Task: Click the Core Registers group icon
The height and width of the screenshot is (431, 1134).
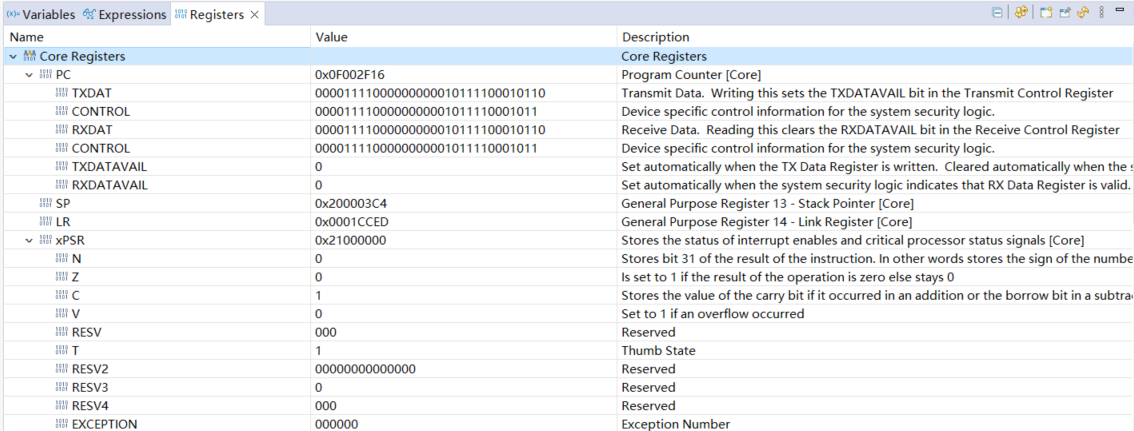Action: 29,57
